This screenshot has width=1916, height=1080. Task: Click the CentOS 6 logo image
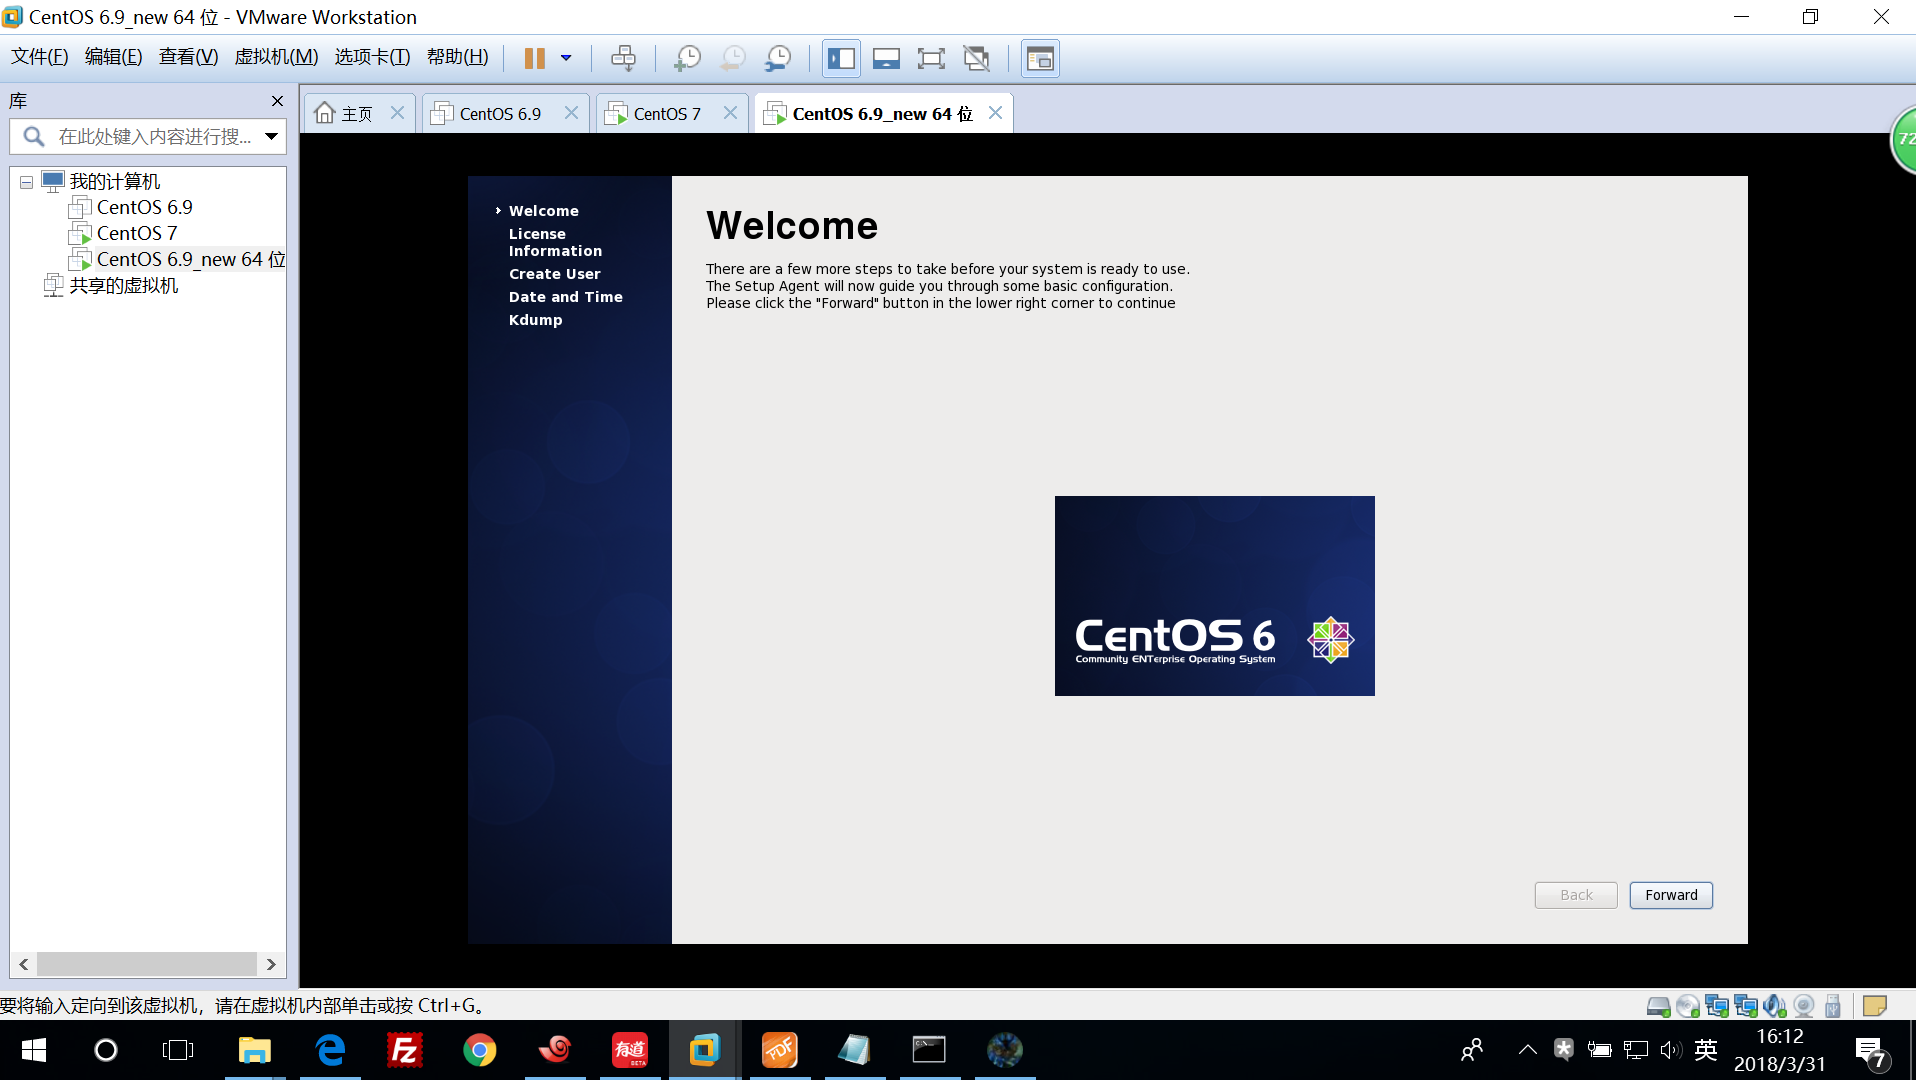click(x=1214, y=596)
